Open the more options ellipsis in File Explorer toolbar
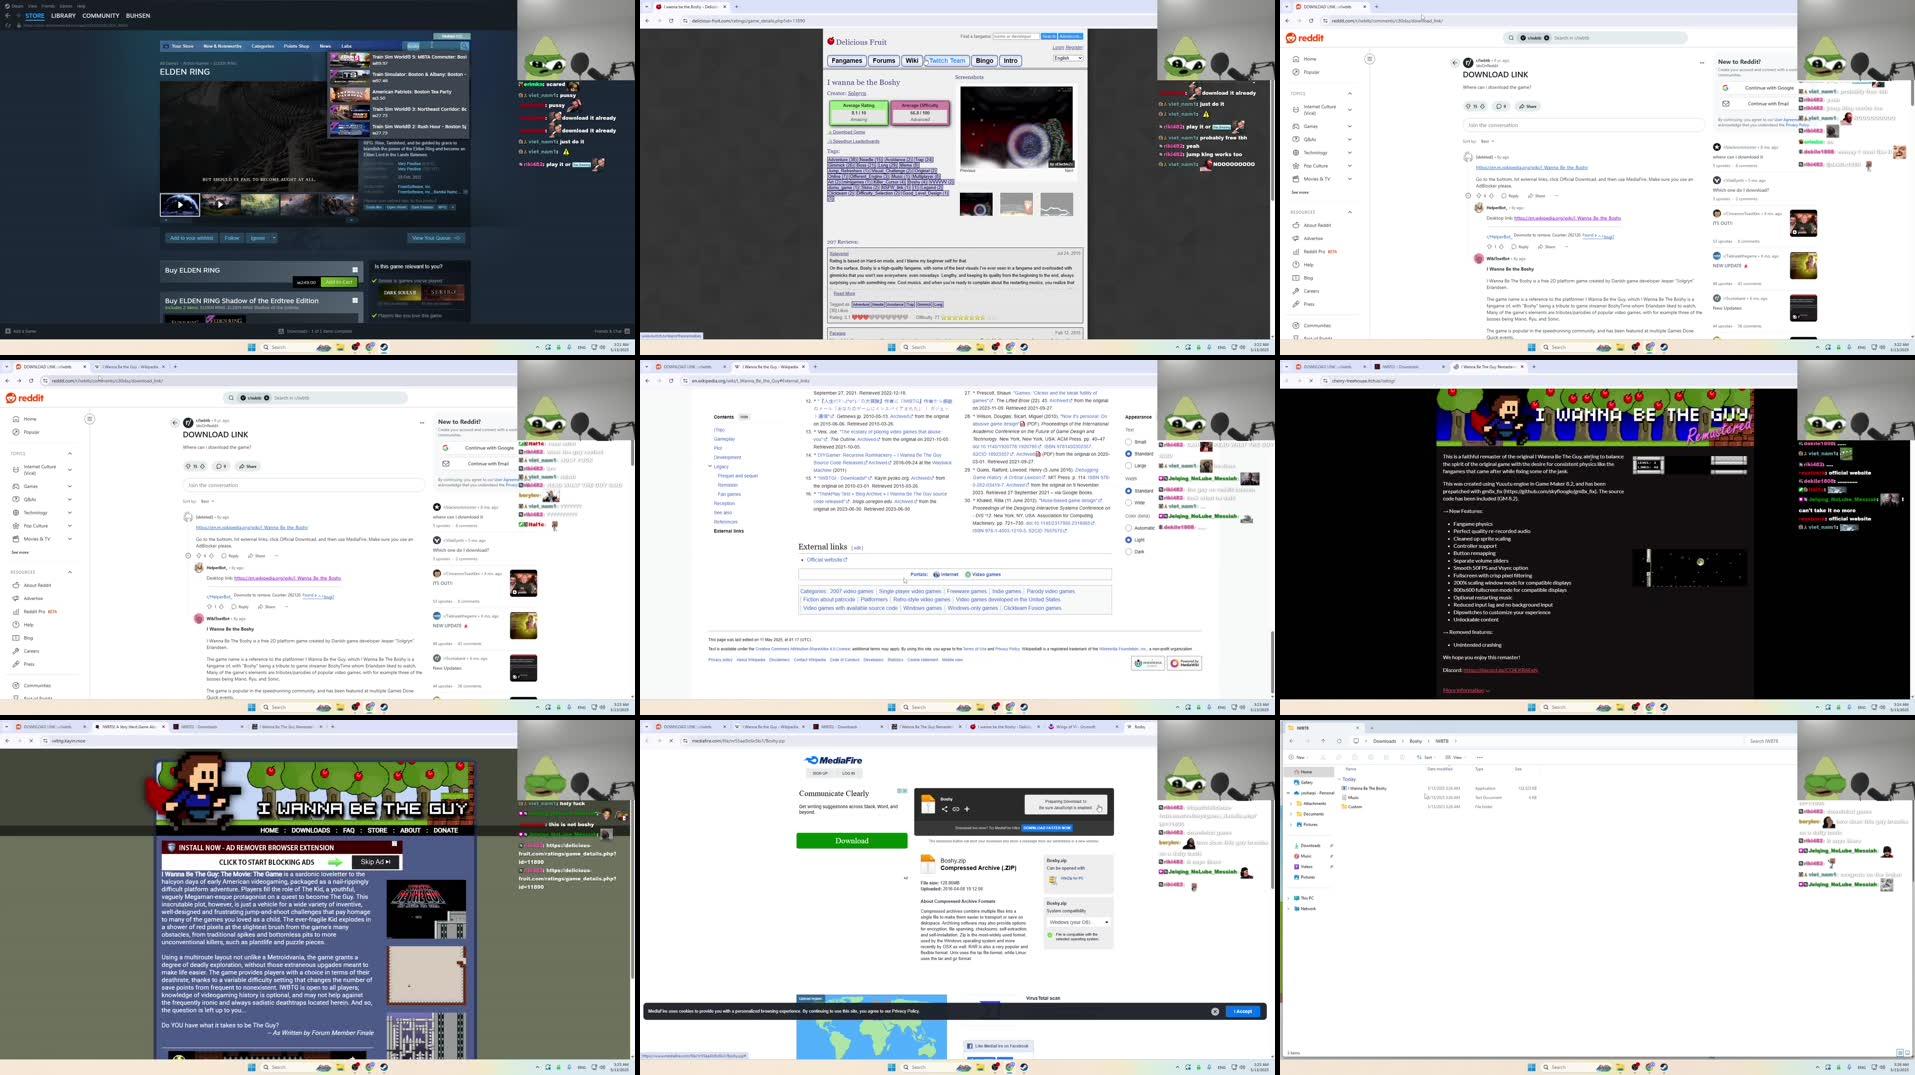Image resolution: width=1915 pixels, height=1075 pixels. pyautogui.click(x=1479, y=757)
